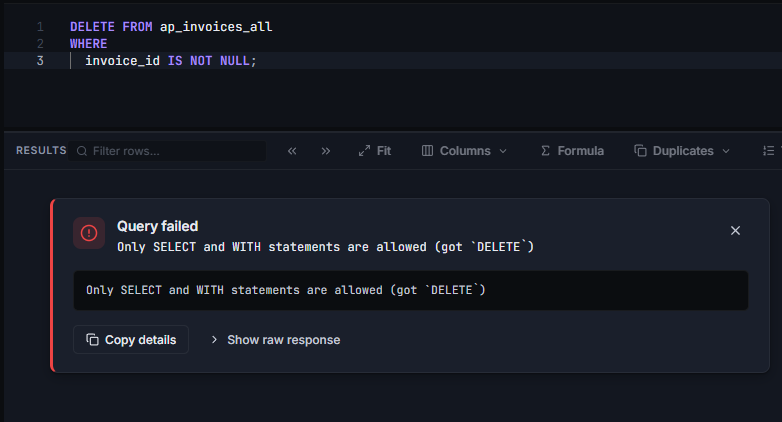This screenshot has height=422, width=782.
Task: Click the red error alert icon
Action: pyautogui.click(x=89, y=233)
